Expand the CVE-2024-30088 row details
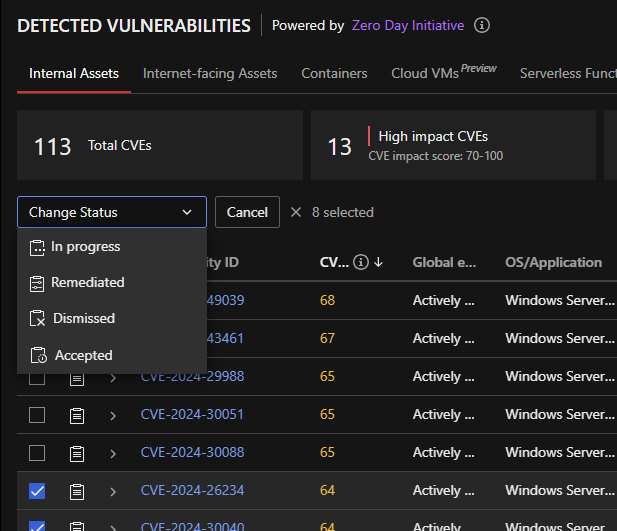Screen dimensions: 617x531 pos(113,453)
